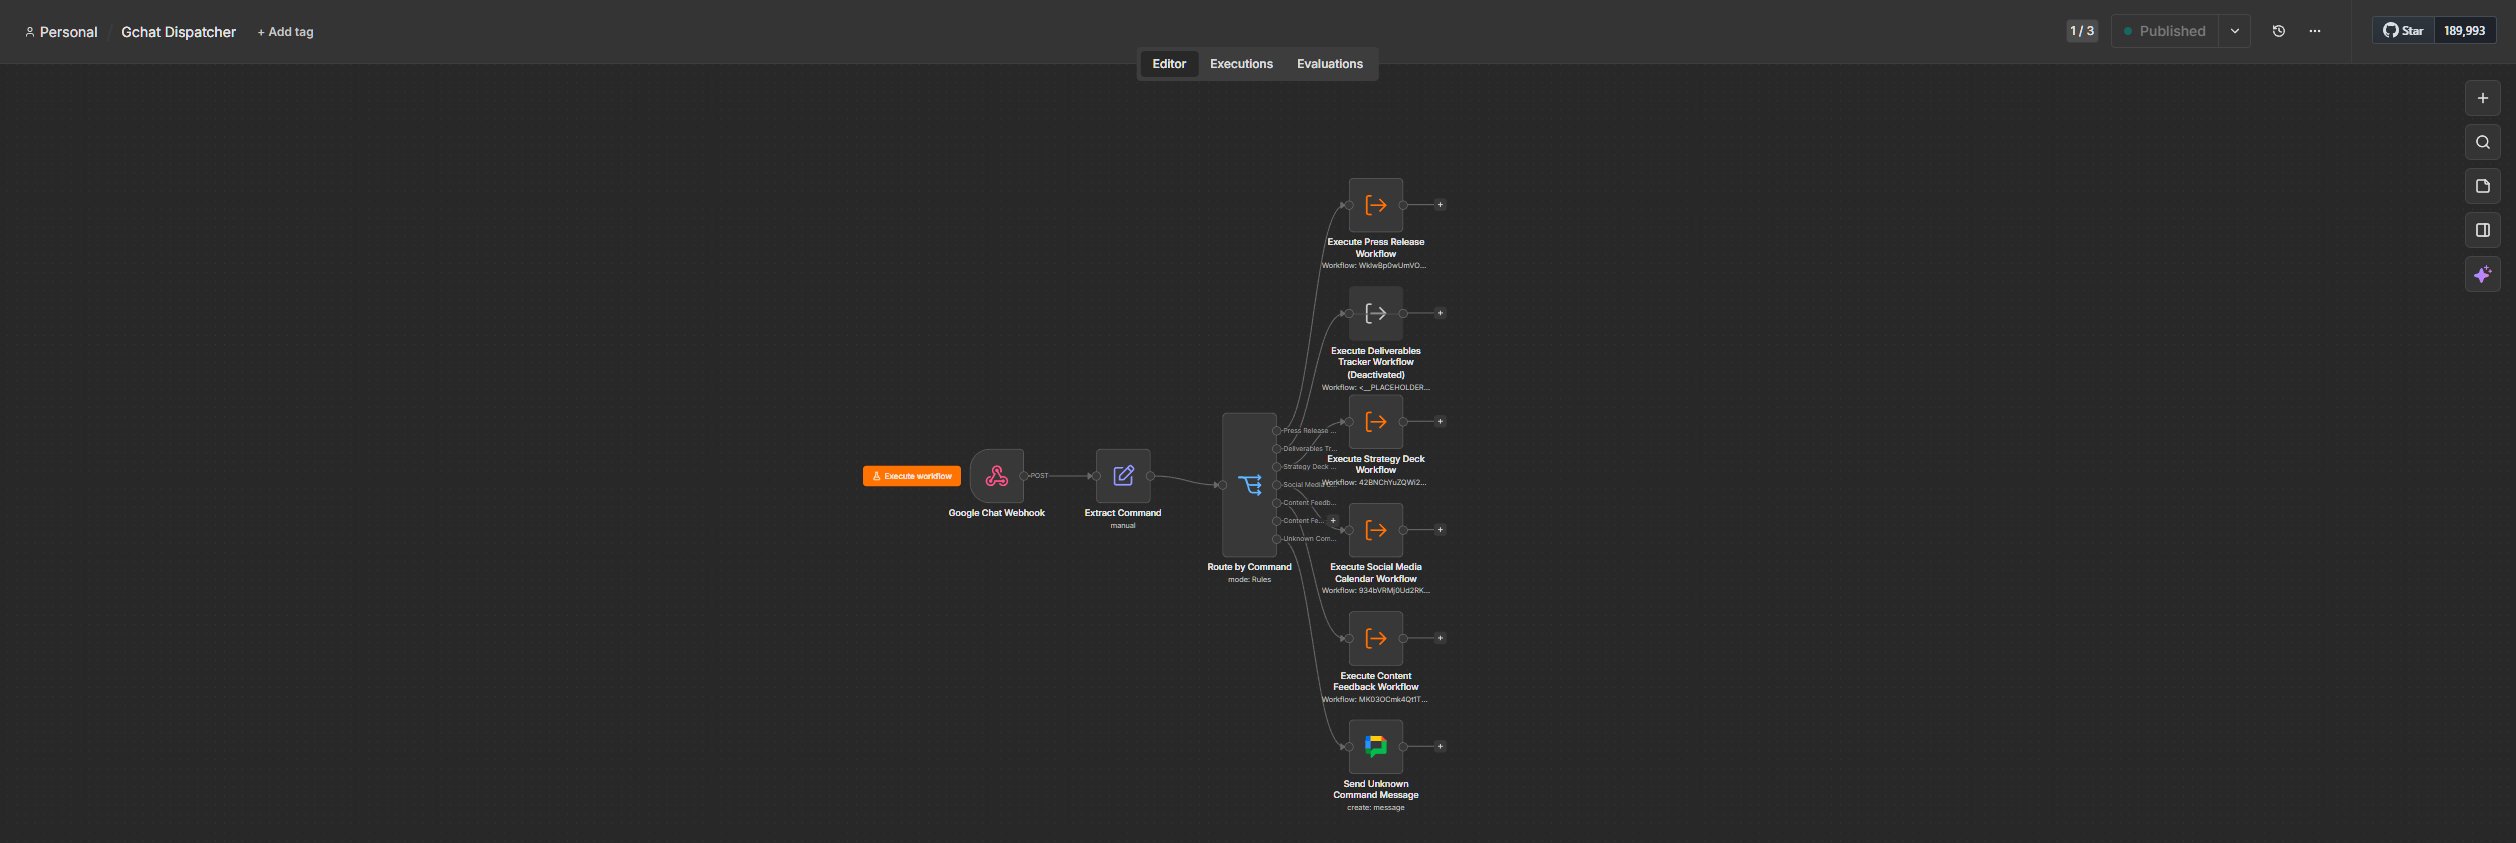The width and height of the screenshot is (2516, 843).
Task: Select the deactivated Deliverables Tracker Workflow node
Action: (x=1376, y=313)
